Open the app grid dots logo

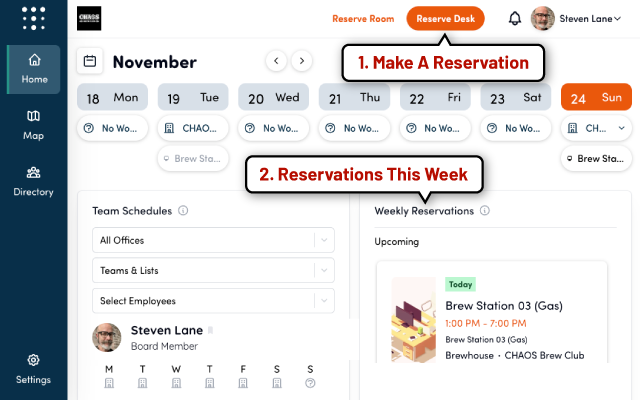(33, 18)
